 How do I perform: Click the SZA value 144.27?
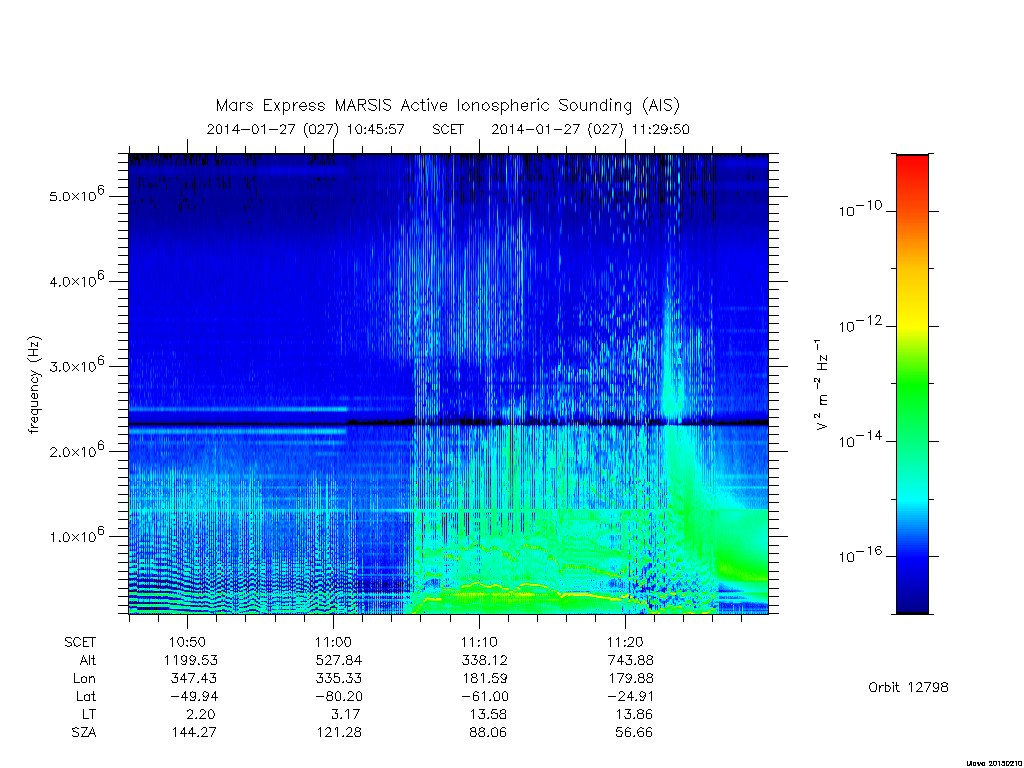[x=193, y=732]
